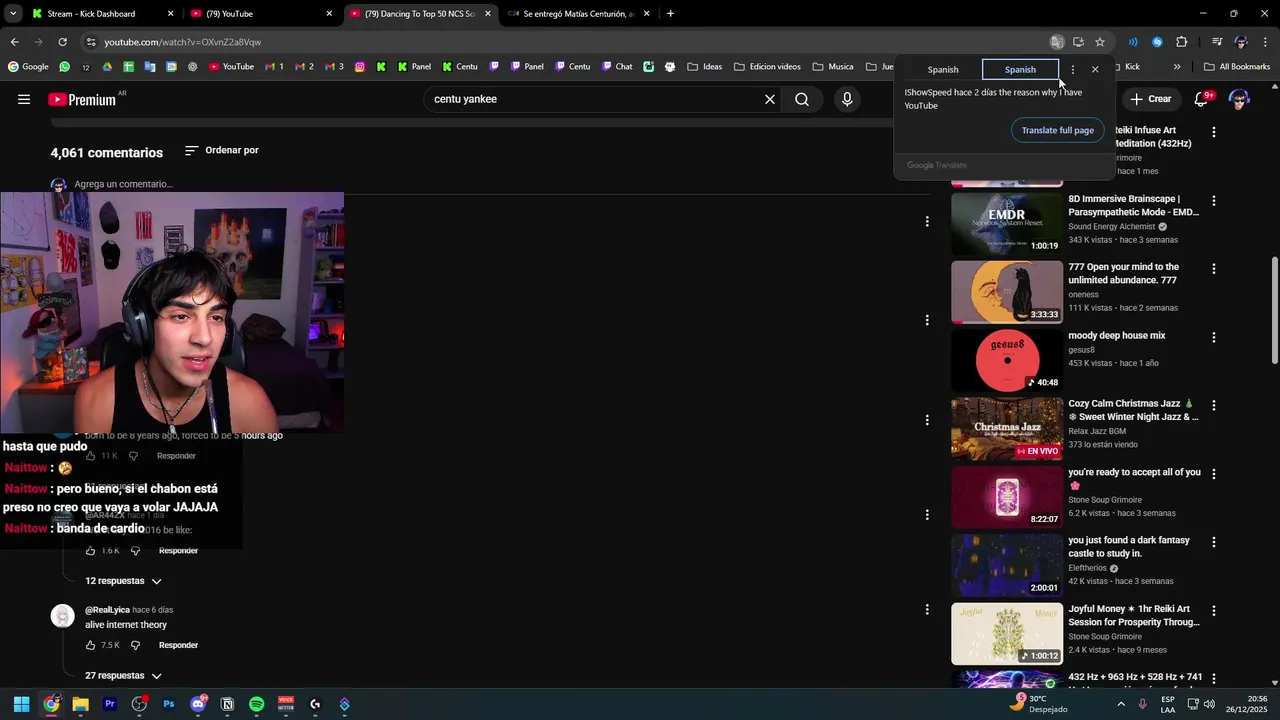Open the tab search dropdown arrow

(13, 13)
